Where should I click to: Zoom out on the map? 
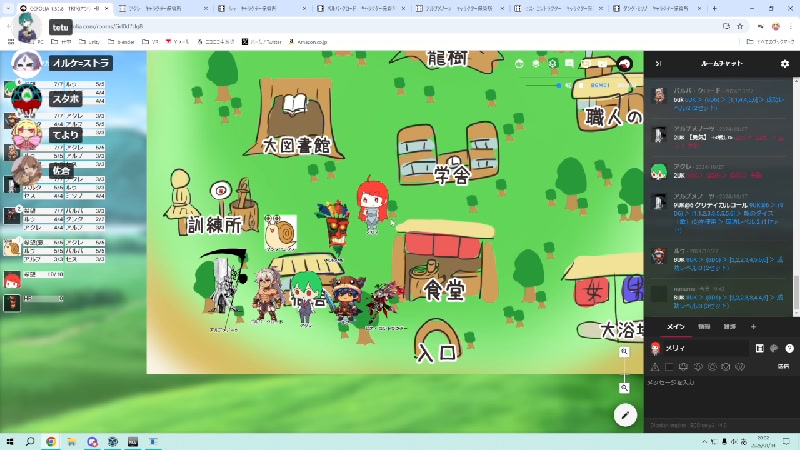tap(623, 387)
